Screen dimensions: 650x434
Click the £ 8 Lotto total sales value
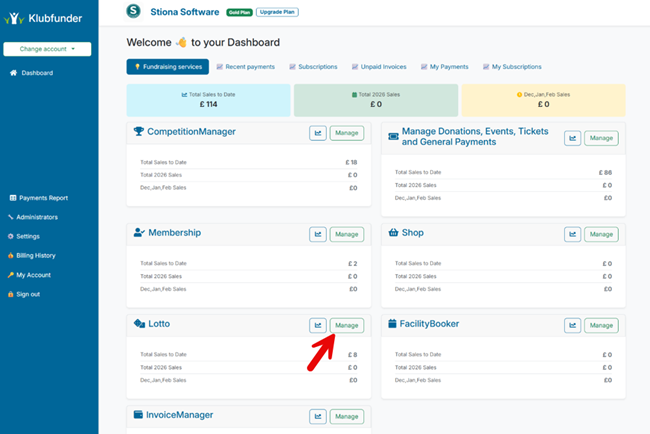[352, 355]
